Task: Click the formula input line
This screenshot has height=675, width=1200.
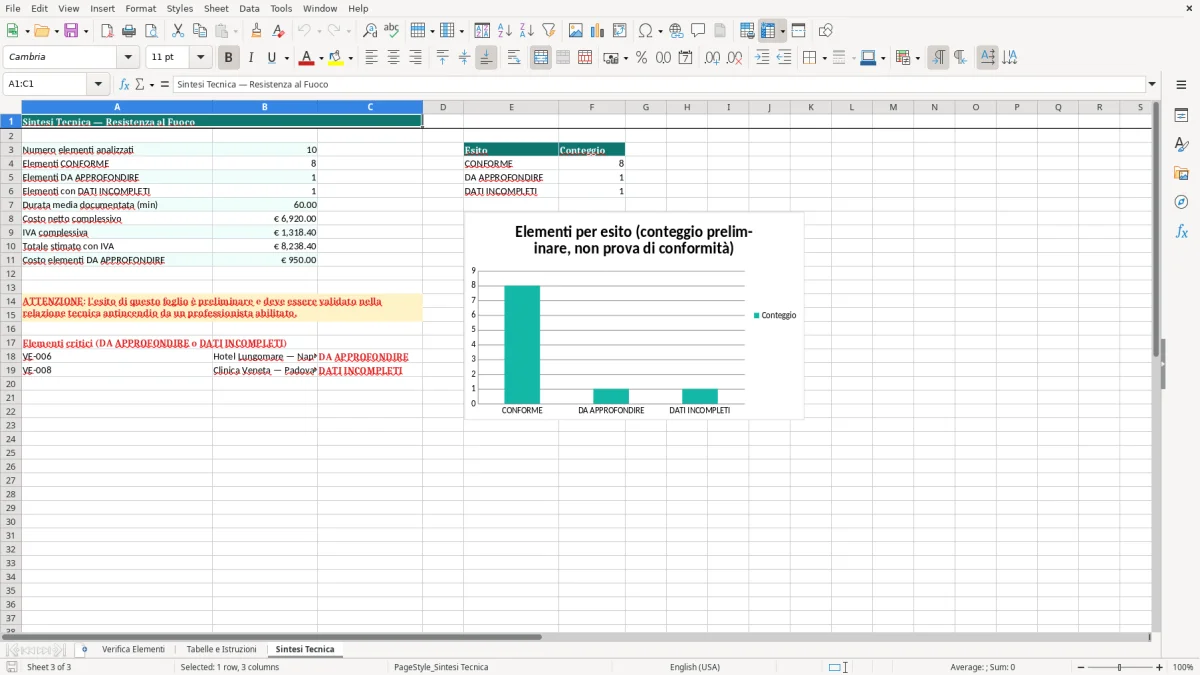Action: (x=659, y=85)
